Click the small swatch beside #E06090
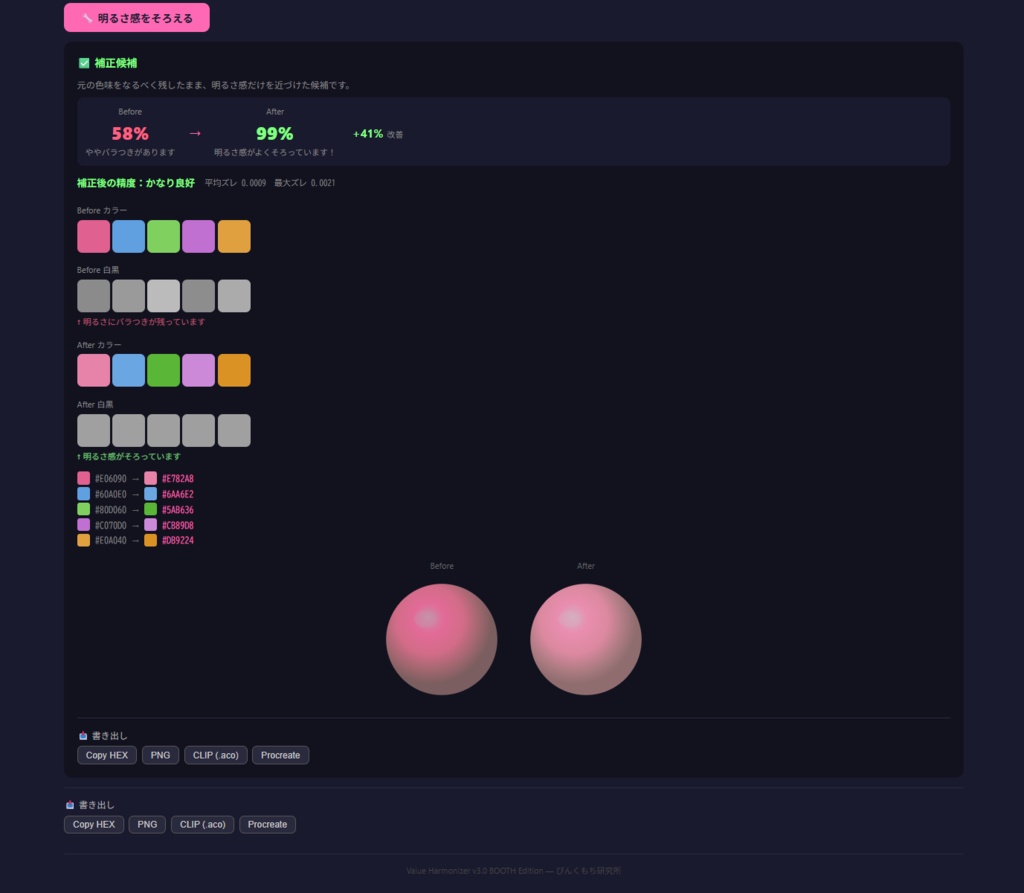Screen dimensions: 1024x893 pyautogui.click(x=84, y=478)
